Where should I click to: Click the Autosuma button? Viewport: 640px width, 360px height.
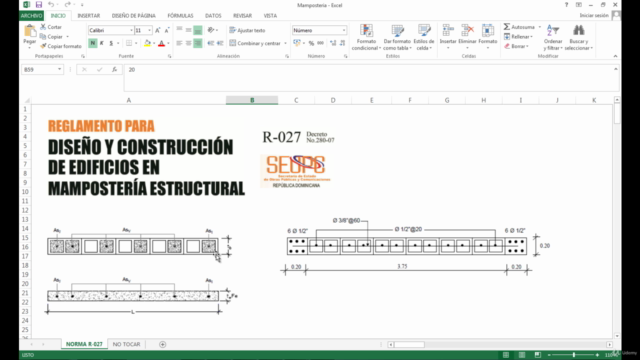(x=519, y=27)
